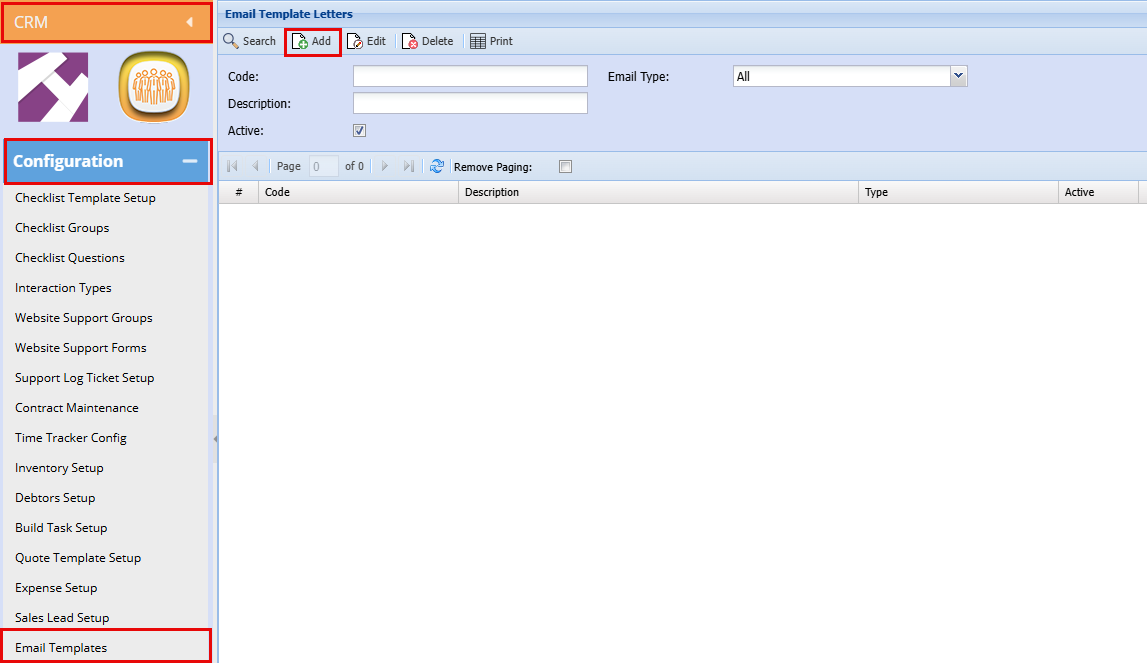Image resolution: width=1147 pixels, height=663 pixels.
Task: Click the Delete document icon
Action: point(410,42)
